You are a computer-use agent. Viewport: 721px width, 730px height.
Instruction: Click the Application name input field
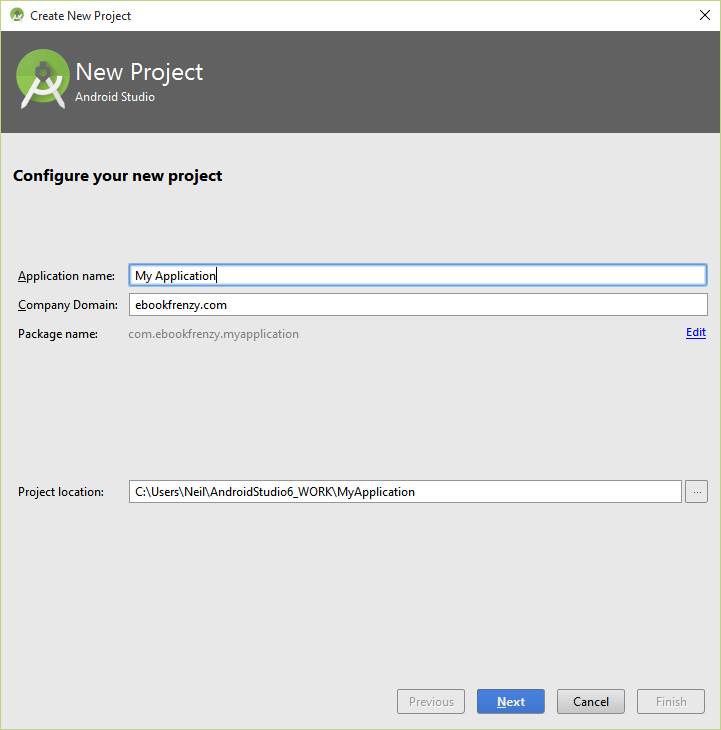(418, 275)
